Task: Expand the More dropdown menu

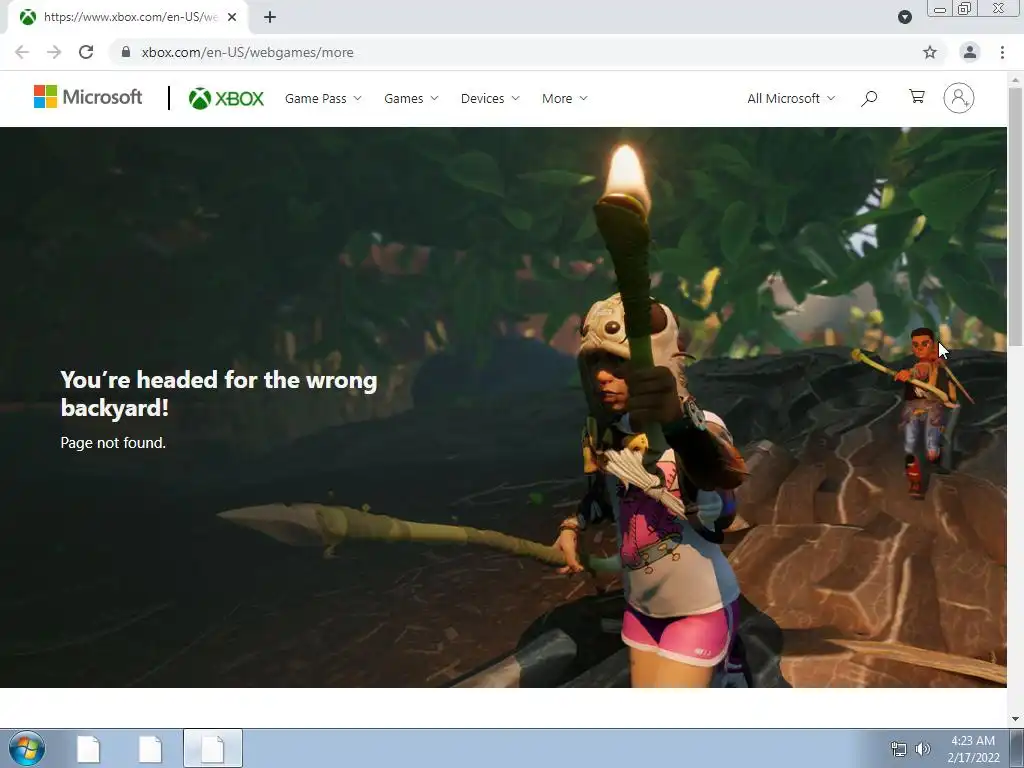Action: [x=564, y=99]
